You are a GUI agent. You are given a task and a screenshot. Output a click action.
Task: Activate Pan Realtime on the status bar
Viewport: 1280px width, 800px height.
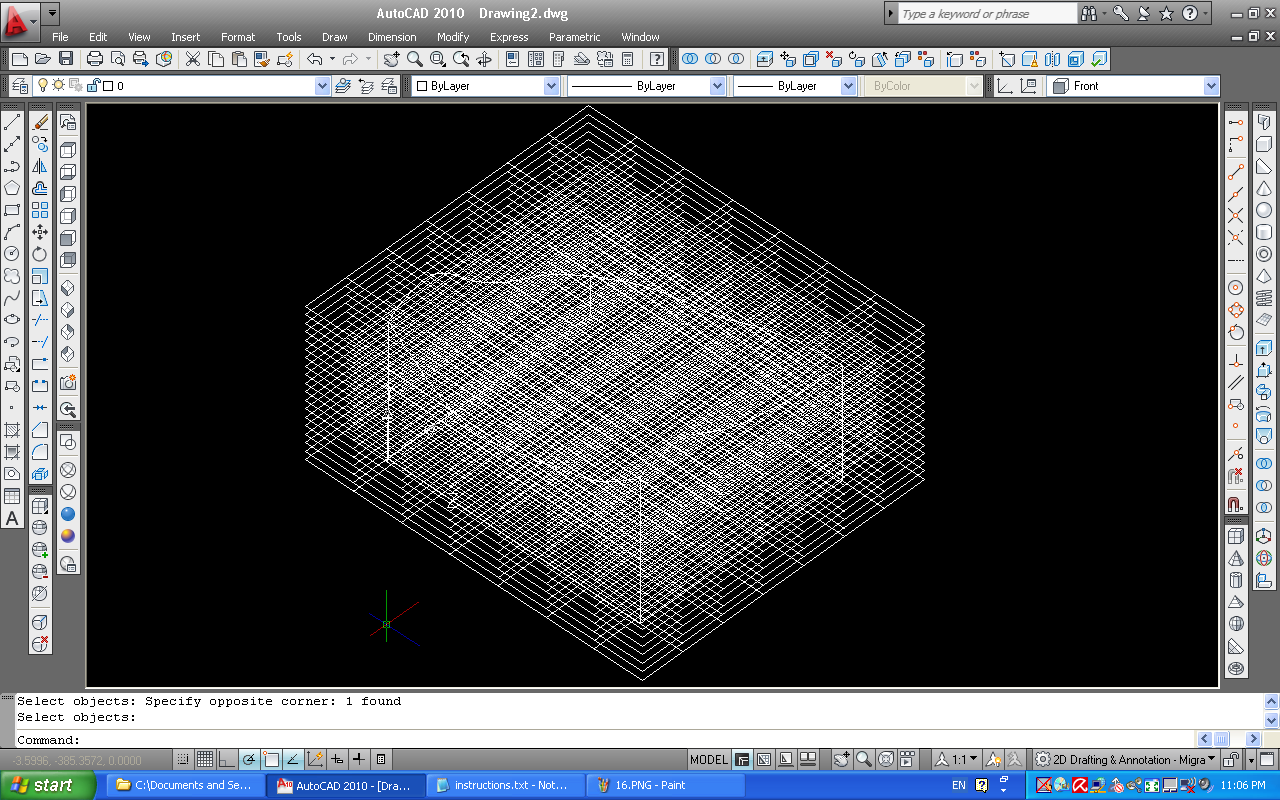pos(842,760)
